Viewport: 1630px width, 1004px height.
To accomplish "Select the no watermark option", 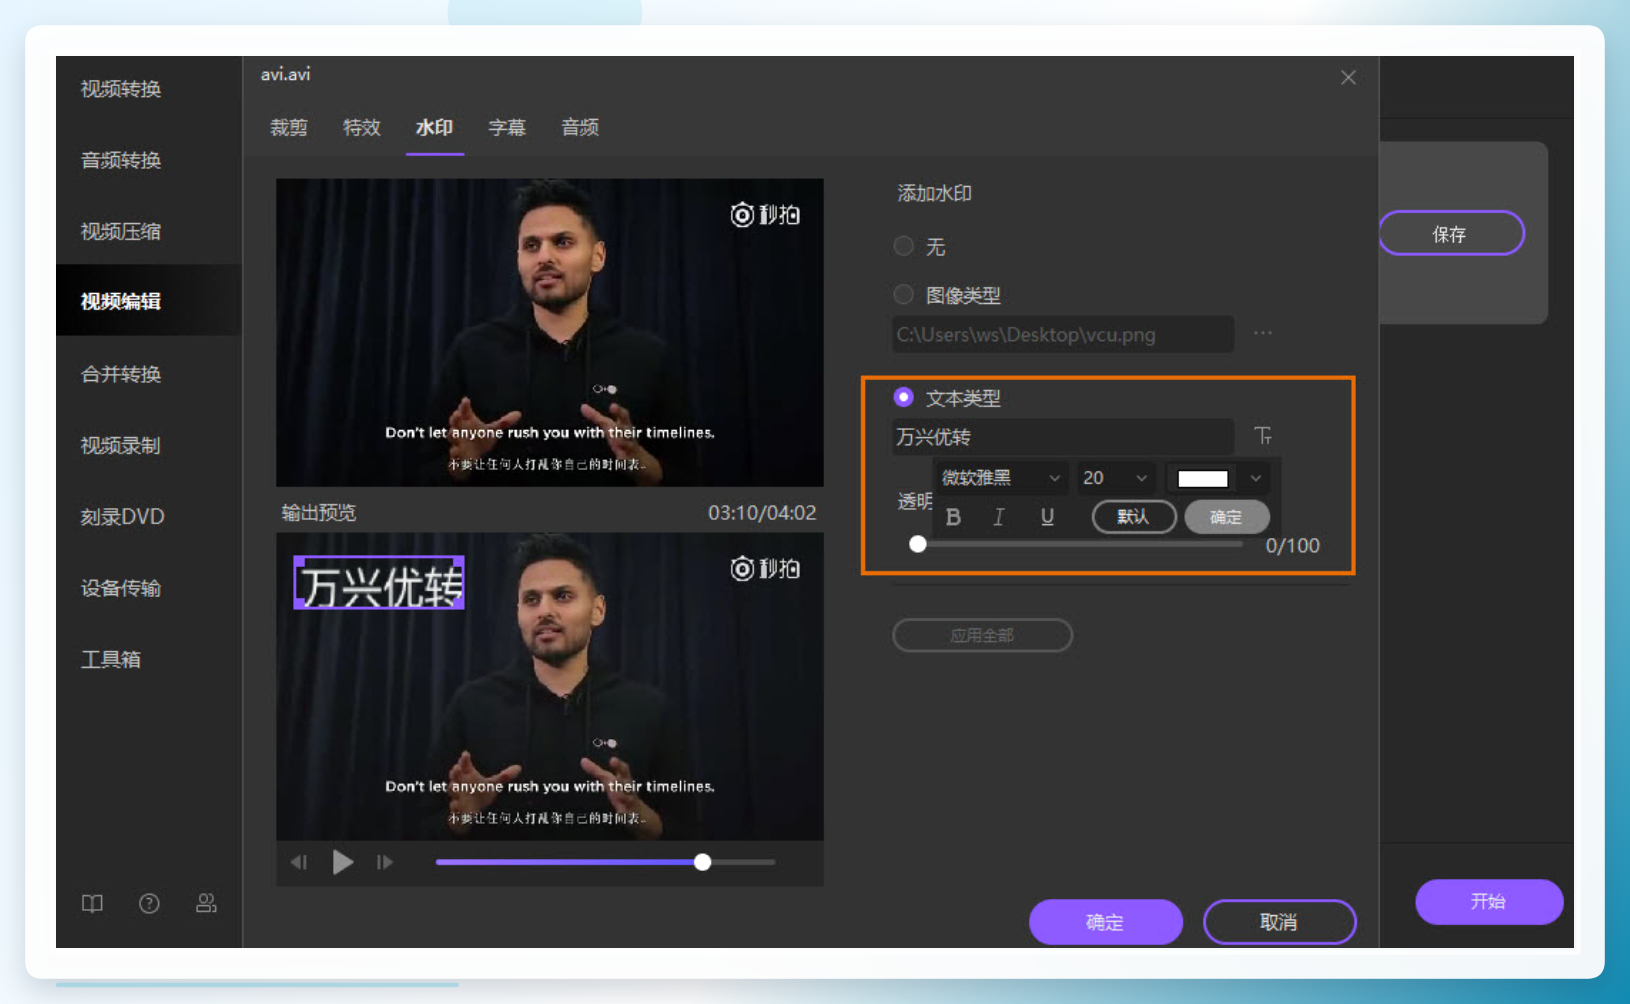I will point(904,246).
